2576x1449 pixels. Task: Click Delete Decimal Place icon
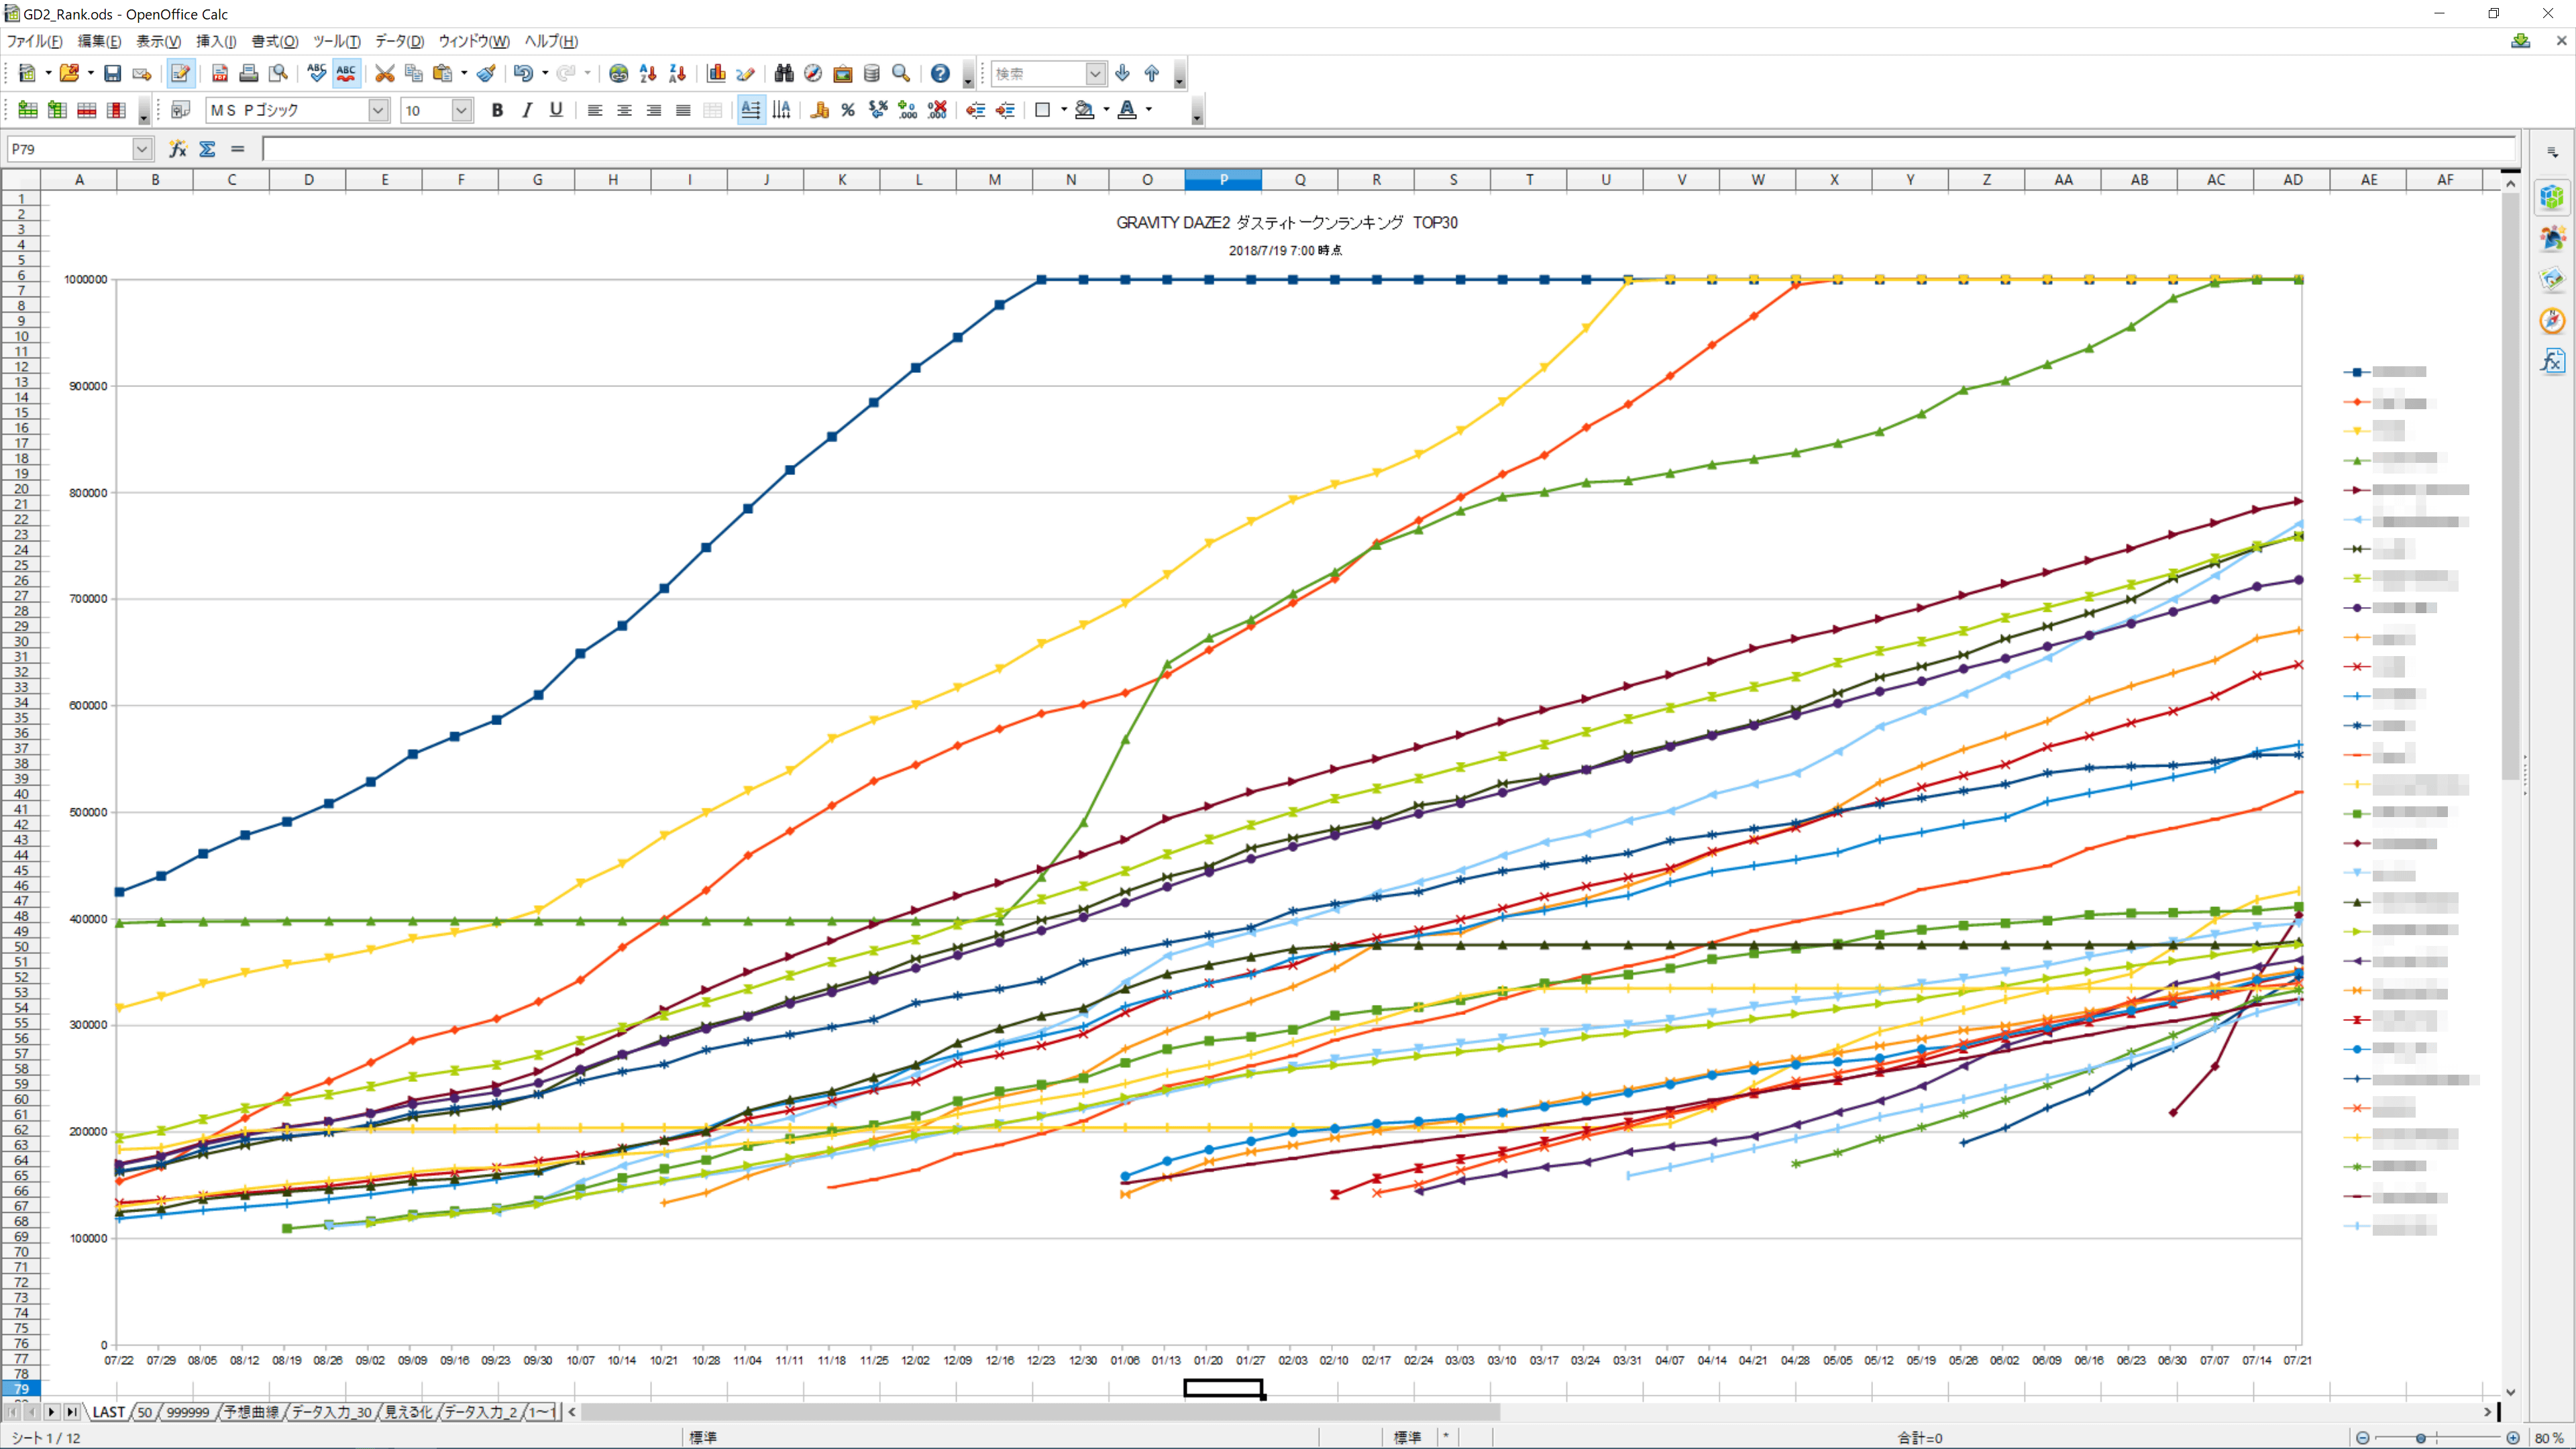pyautogui.click(x=937, y=110)
